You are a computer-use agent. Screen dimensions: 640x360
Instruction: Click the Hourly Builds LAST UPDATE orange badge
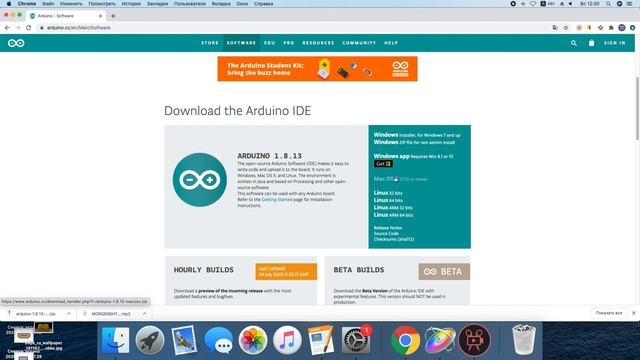tap(286, 272)
